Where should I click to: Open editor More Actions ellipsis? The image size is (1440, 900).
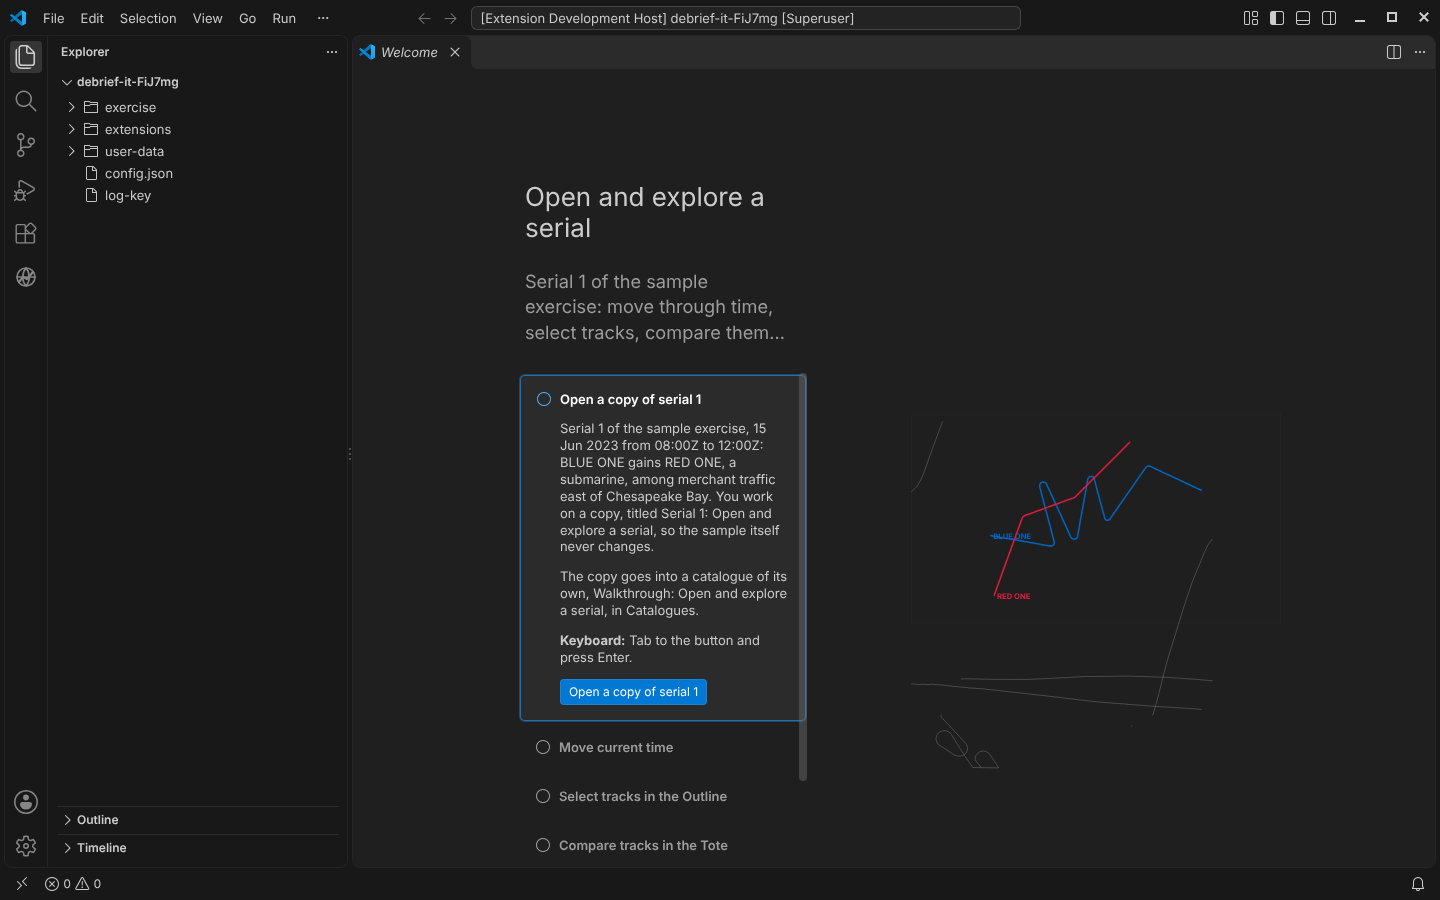coord(1420,52)
